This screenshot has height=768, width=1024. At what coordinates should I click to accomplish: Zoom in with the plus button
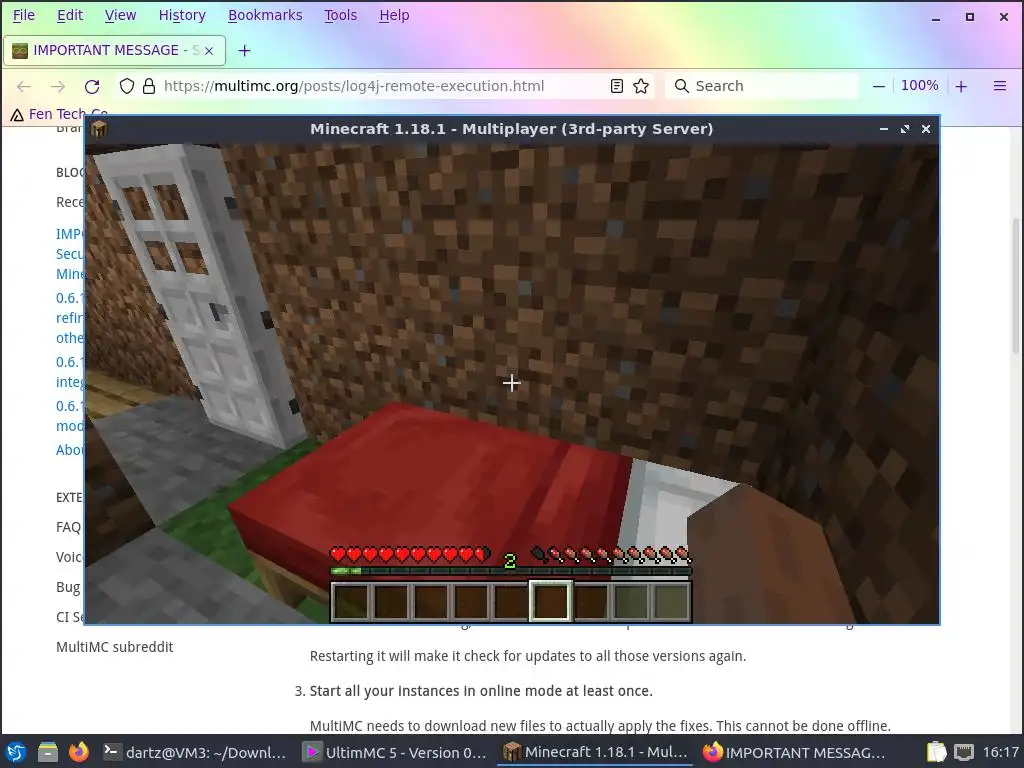[961, 86]
